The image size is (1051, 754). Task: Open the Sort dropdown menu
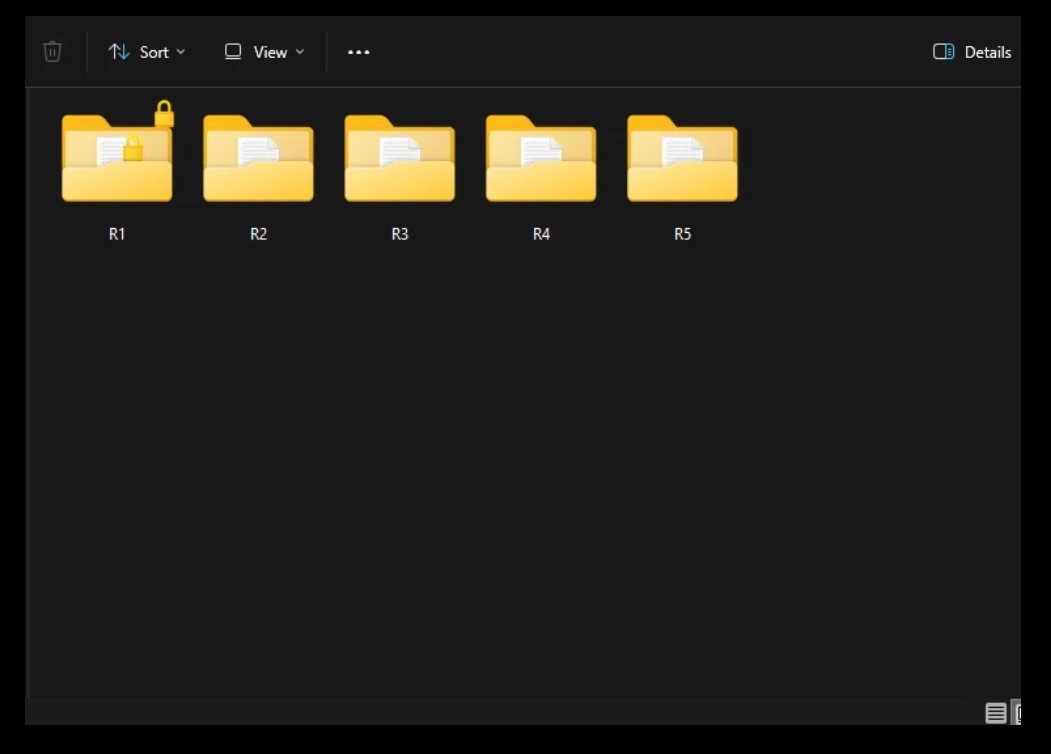tap(147, 52)
